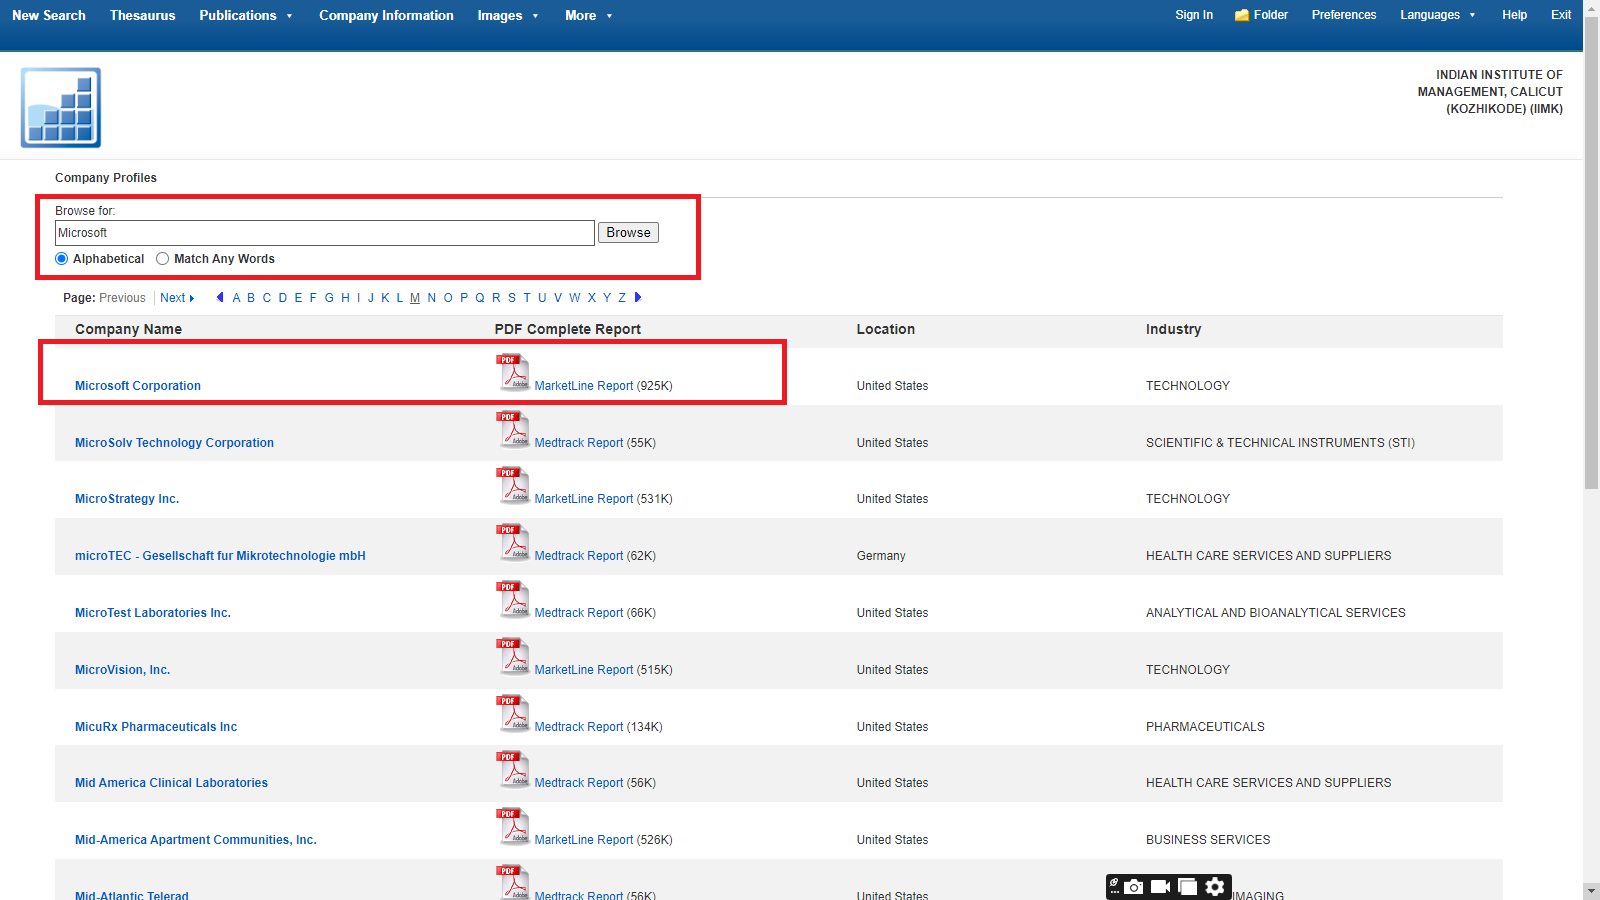Click the camera screenshot icon
1600x900 pixels.
click(1134, 887)
